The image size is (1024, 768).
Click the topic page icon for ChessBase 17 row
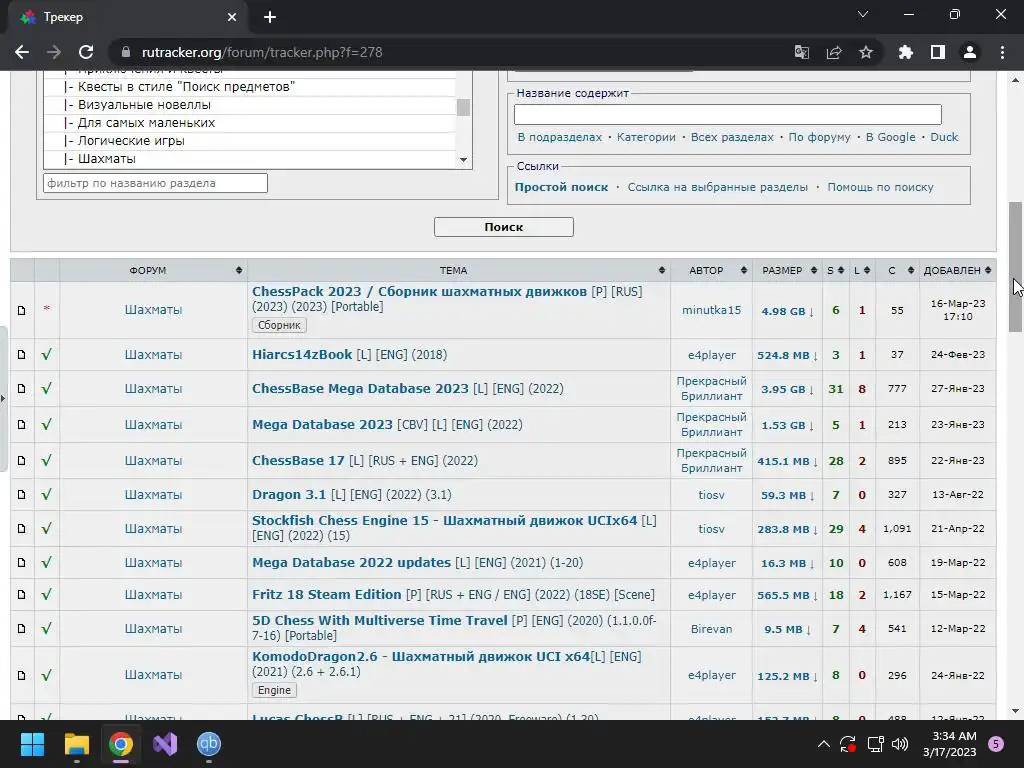pos(22,460)
